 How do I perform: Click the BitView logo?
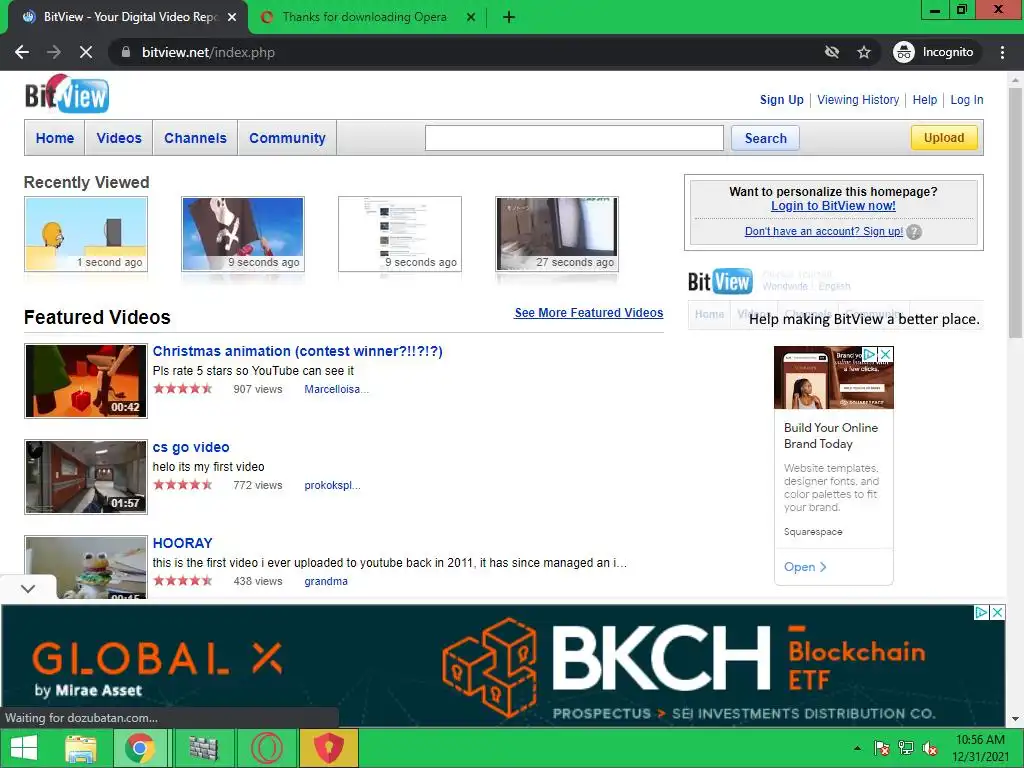click(x=67, y=95)
